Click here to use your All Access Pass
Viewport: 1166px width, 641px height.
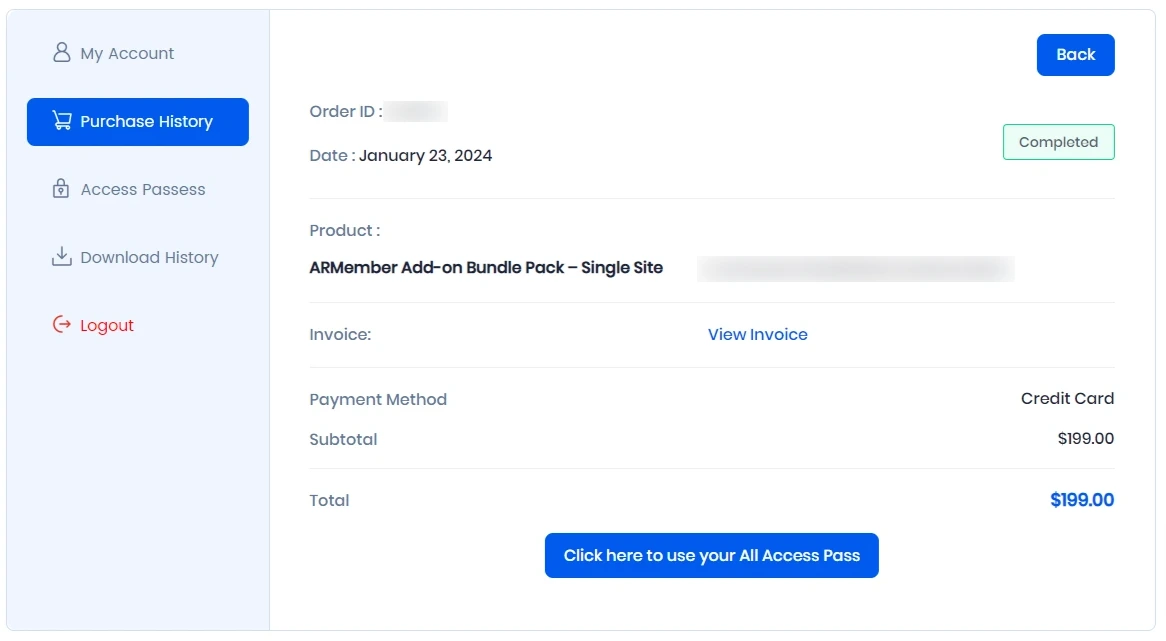(x=712, y=555)
